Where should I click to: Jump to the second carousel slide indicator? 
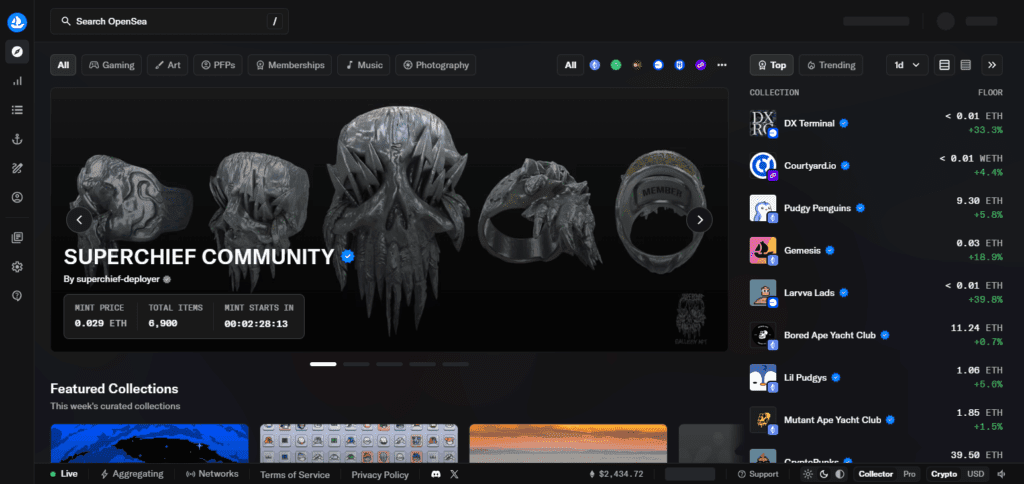(356, 364)
